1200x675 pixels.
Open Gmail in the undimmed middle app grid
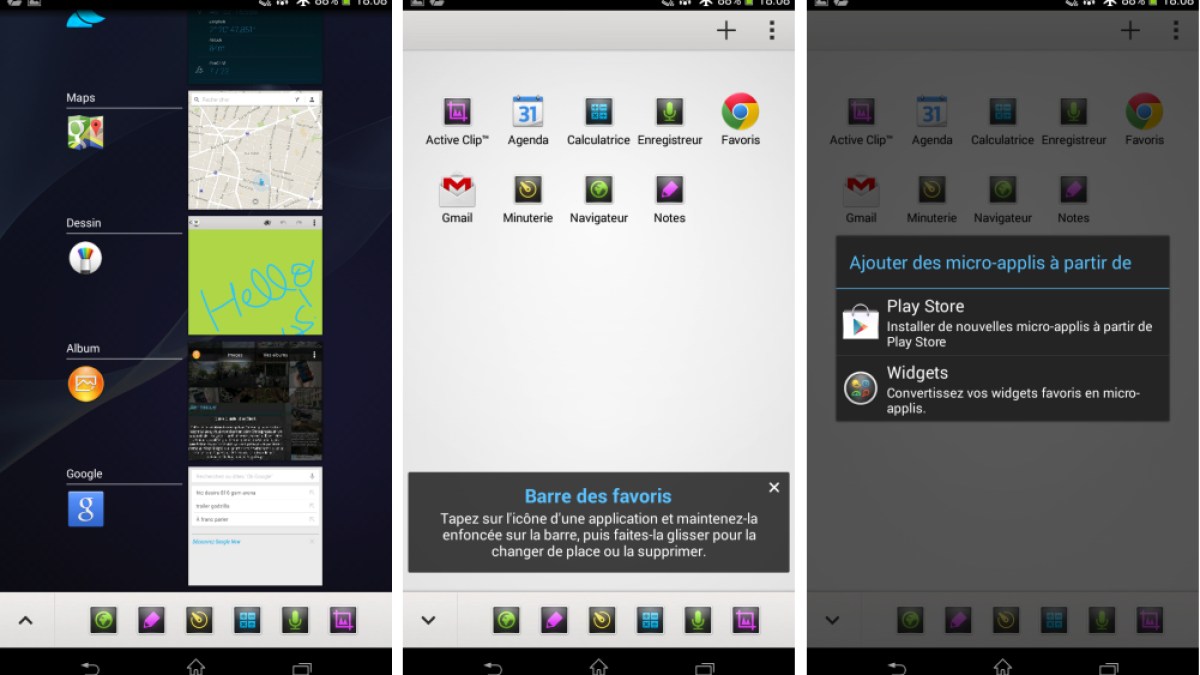pyautogui.click(x=457, y=190)
